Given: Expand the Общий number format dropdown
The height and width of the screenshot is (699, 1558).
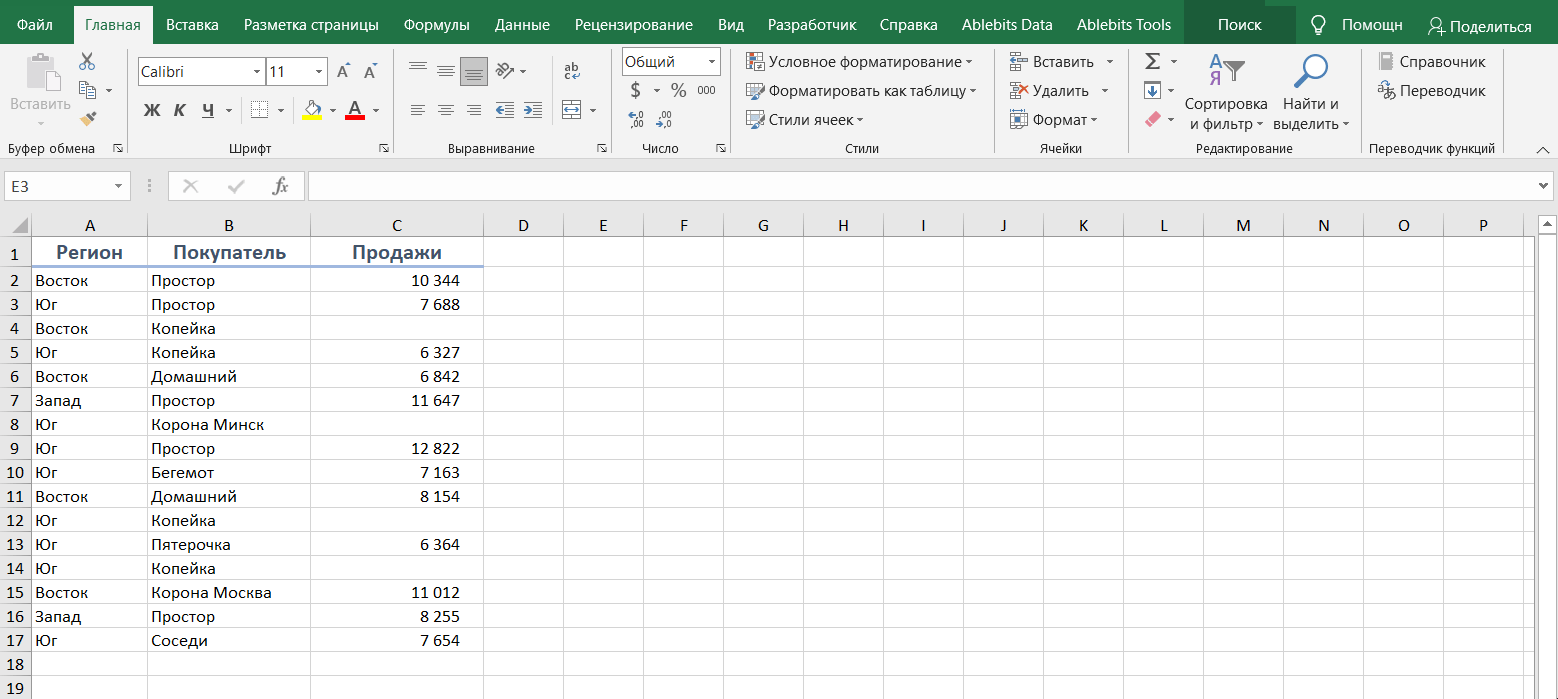Looking at the screenshot, I should point(712,62).
